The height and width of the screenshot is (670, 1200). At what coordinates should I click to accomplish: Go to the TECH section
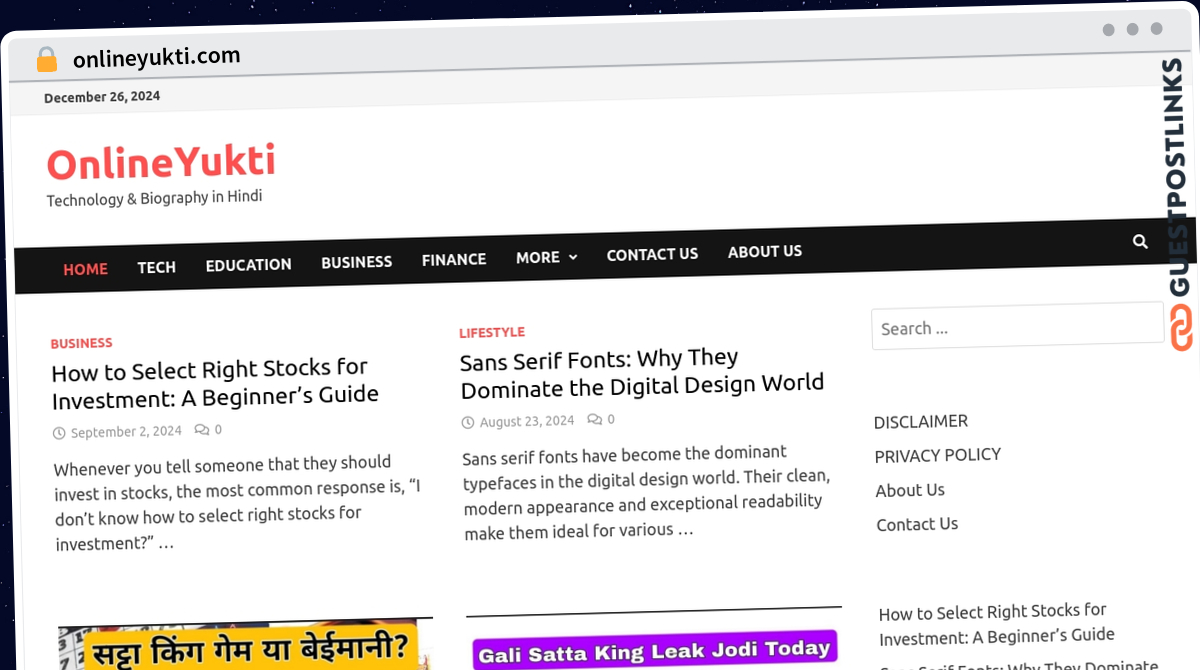click(156, 267)
